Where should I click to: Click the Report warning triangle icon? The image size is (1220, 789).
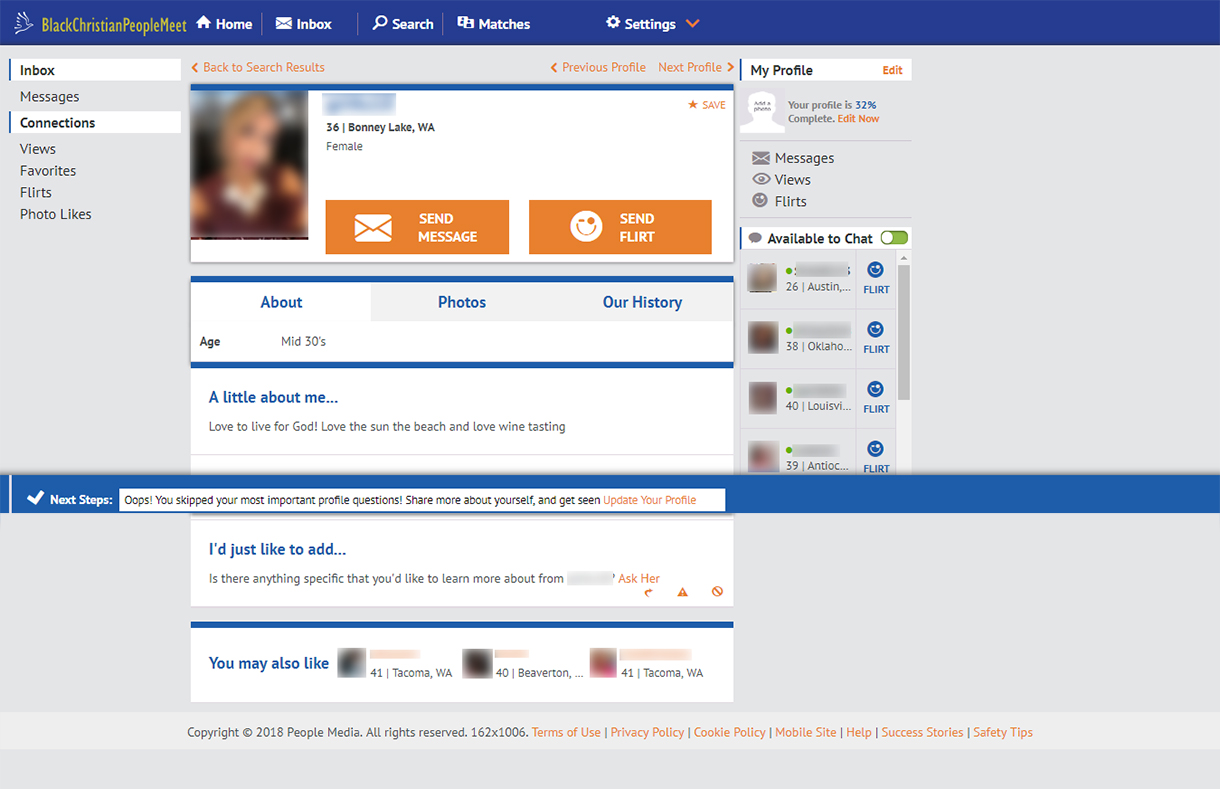click(x=683, y=592)
